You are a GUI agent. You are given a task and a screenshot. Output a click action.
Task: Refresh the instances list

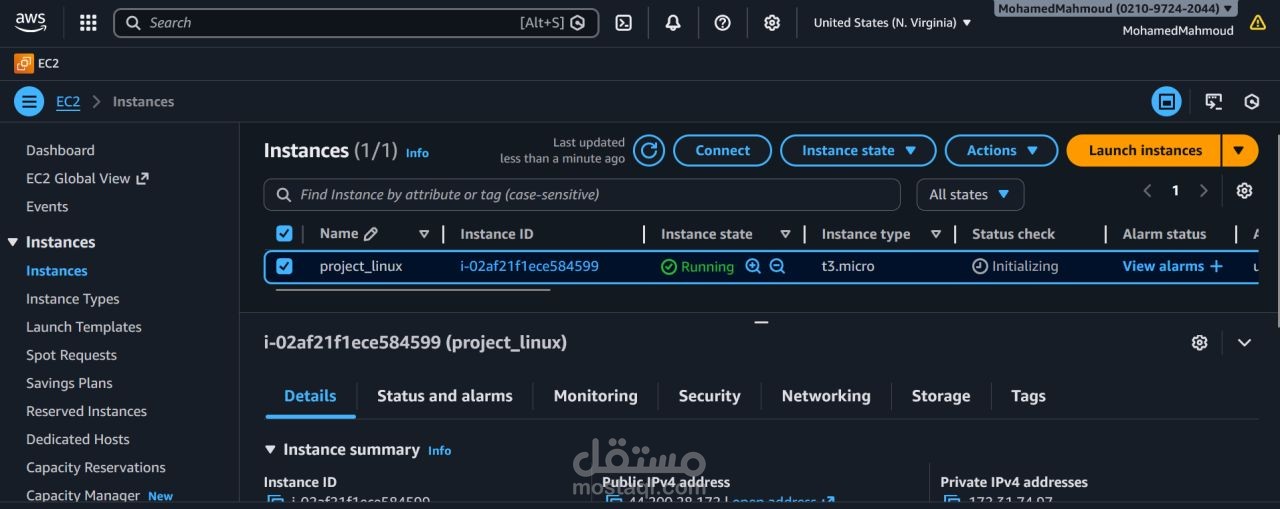(x=649, y=150)
